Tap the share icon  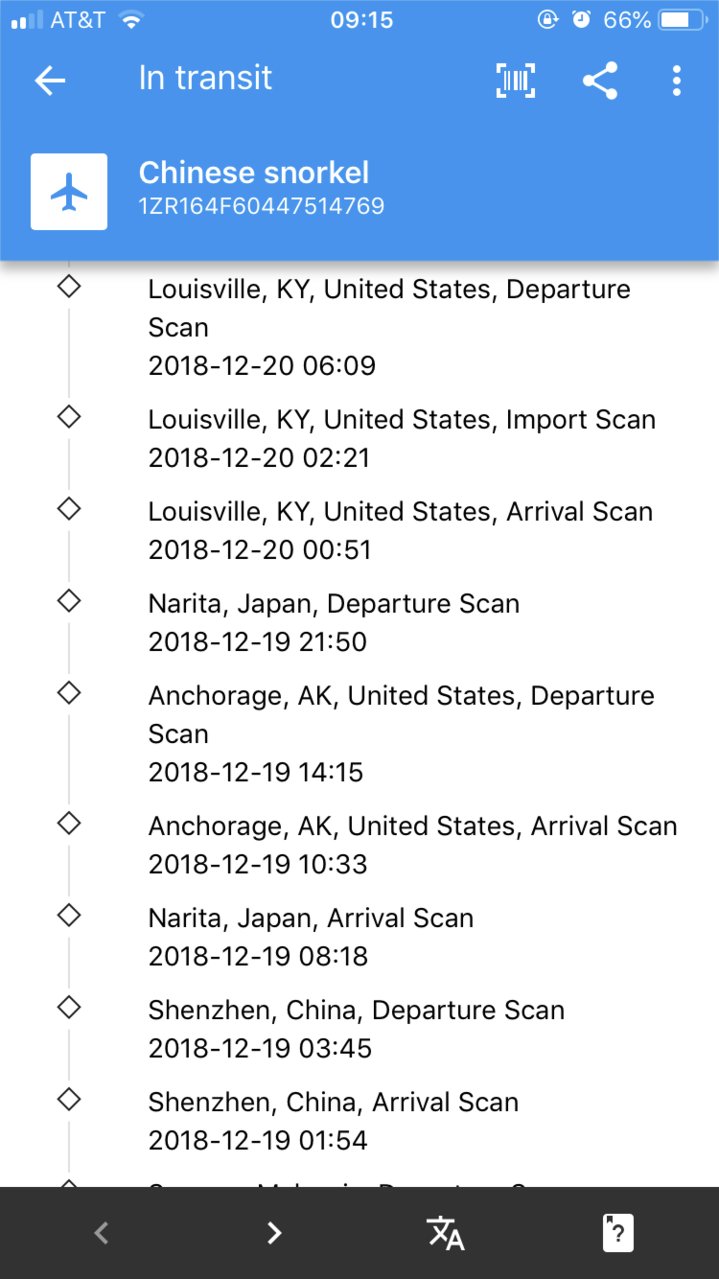tap(600, 81)
